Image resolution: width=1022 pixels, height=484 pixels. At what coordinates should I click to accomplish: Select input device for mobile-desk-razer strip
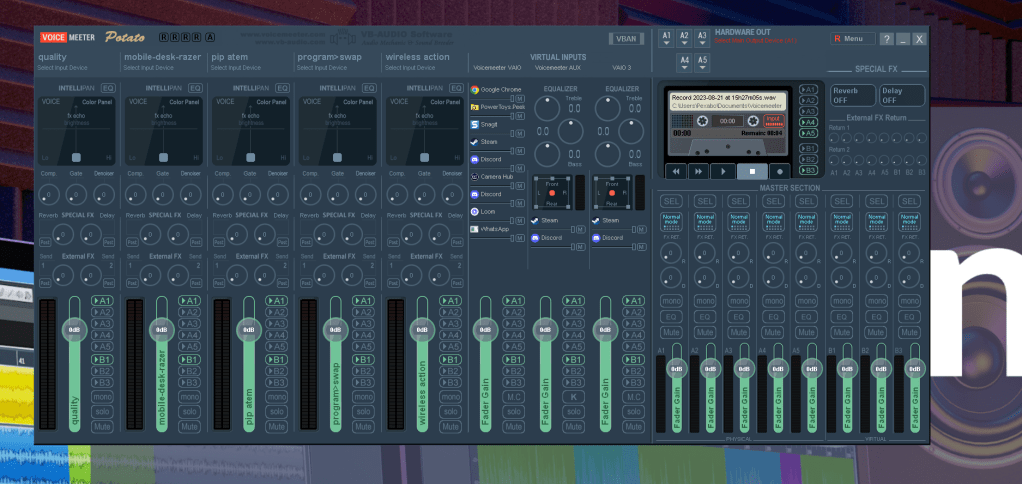click(149, 68)
